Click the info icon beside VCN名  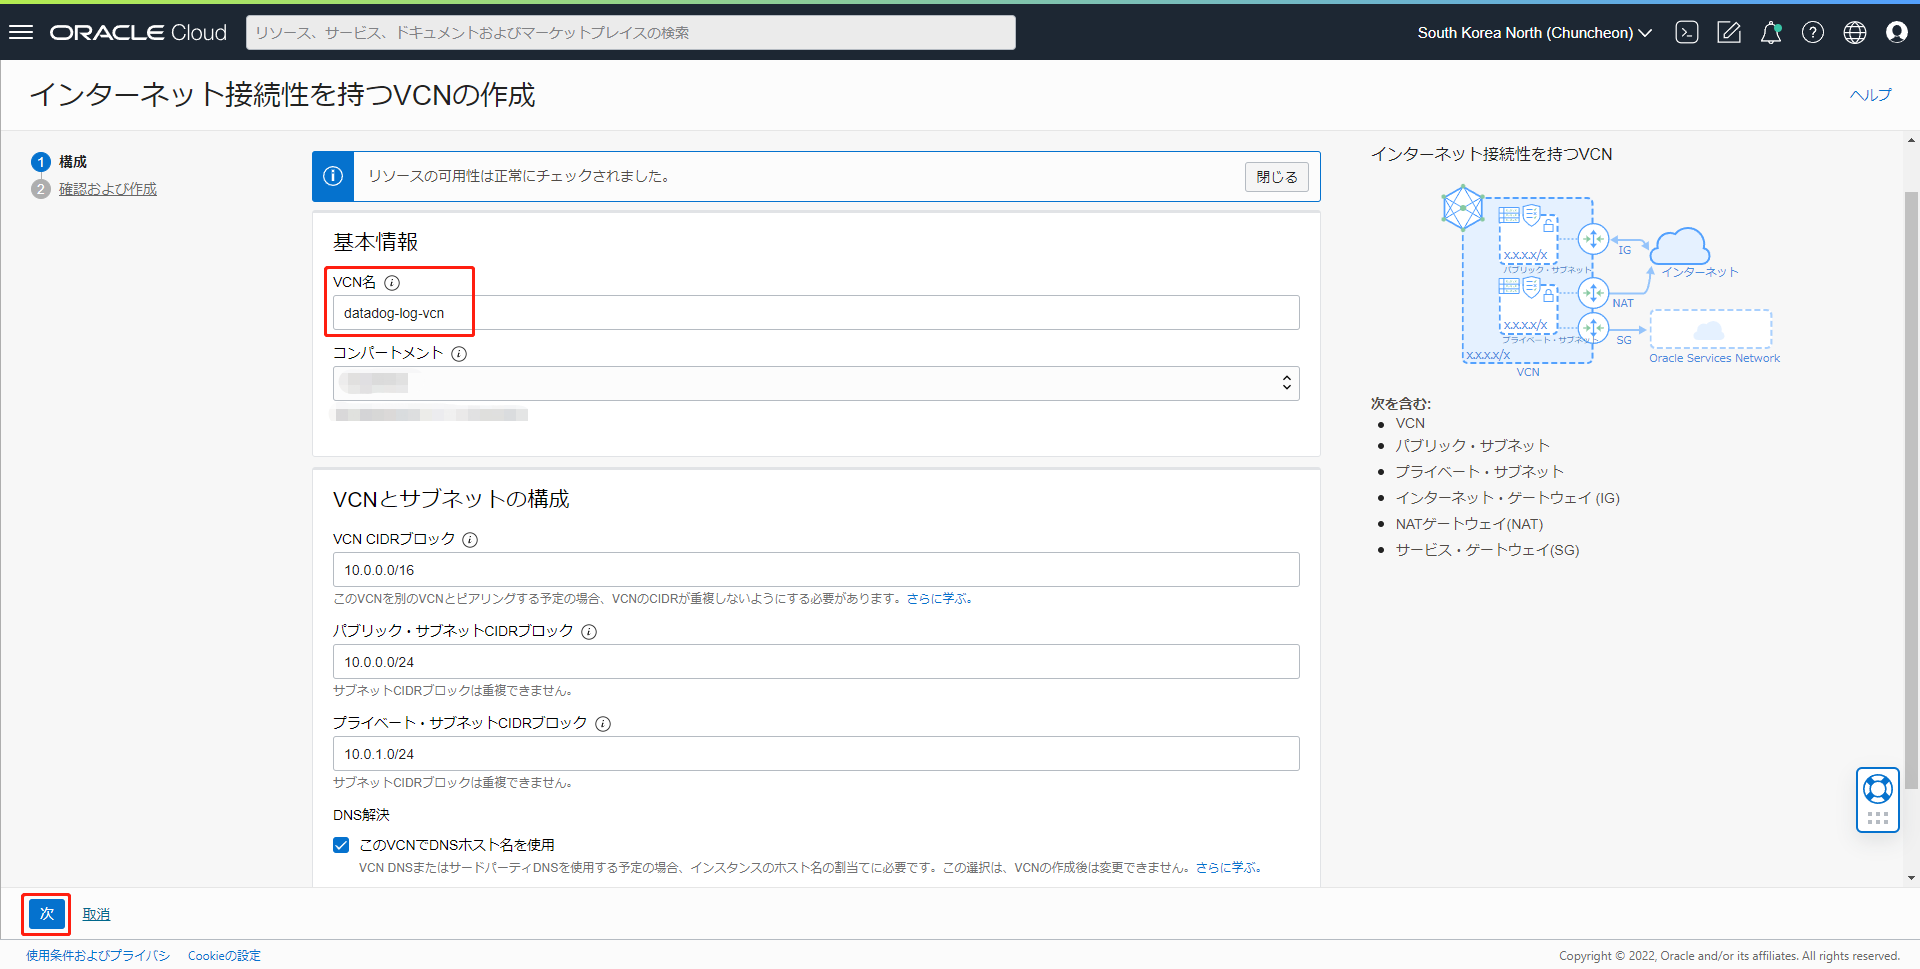392,283
